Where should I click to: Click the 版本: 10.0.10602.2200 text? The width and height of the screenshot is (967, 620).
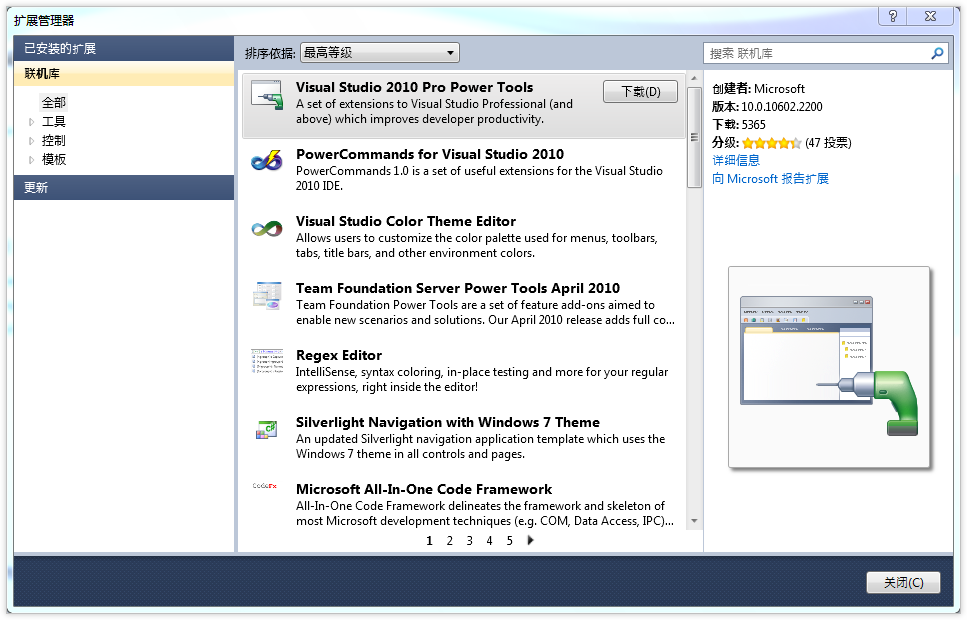tap(767, 107)
